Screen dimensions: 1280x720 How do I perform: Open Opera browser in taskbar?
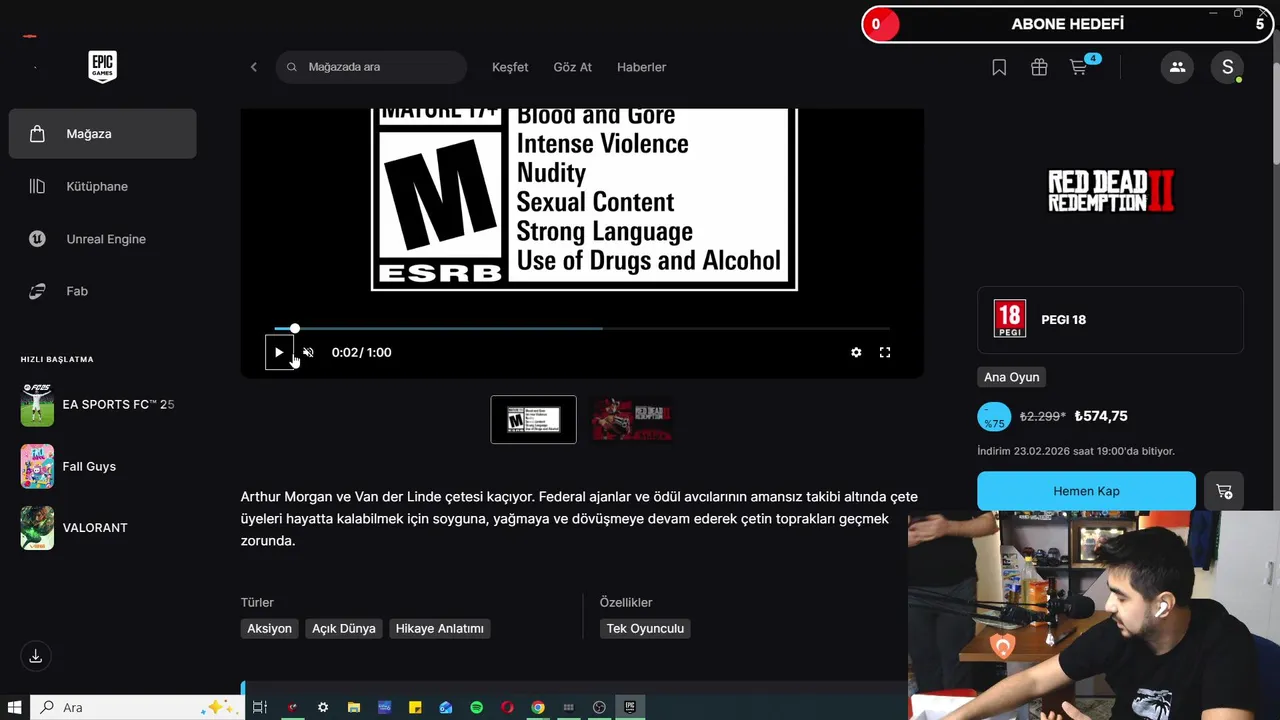tap(507, 707)
